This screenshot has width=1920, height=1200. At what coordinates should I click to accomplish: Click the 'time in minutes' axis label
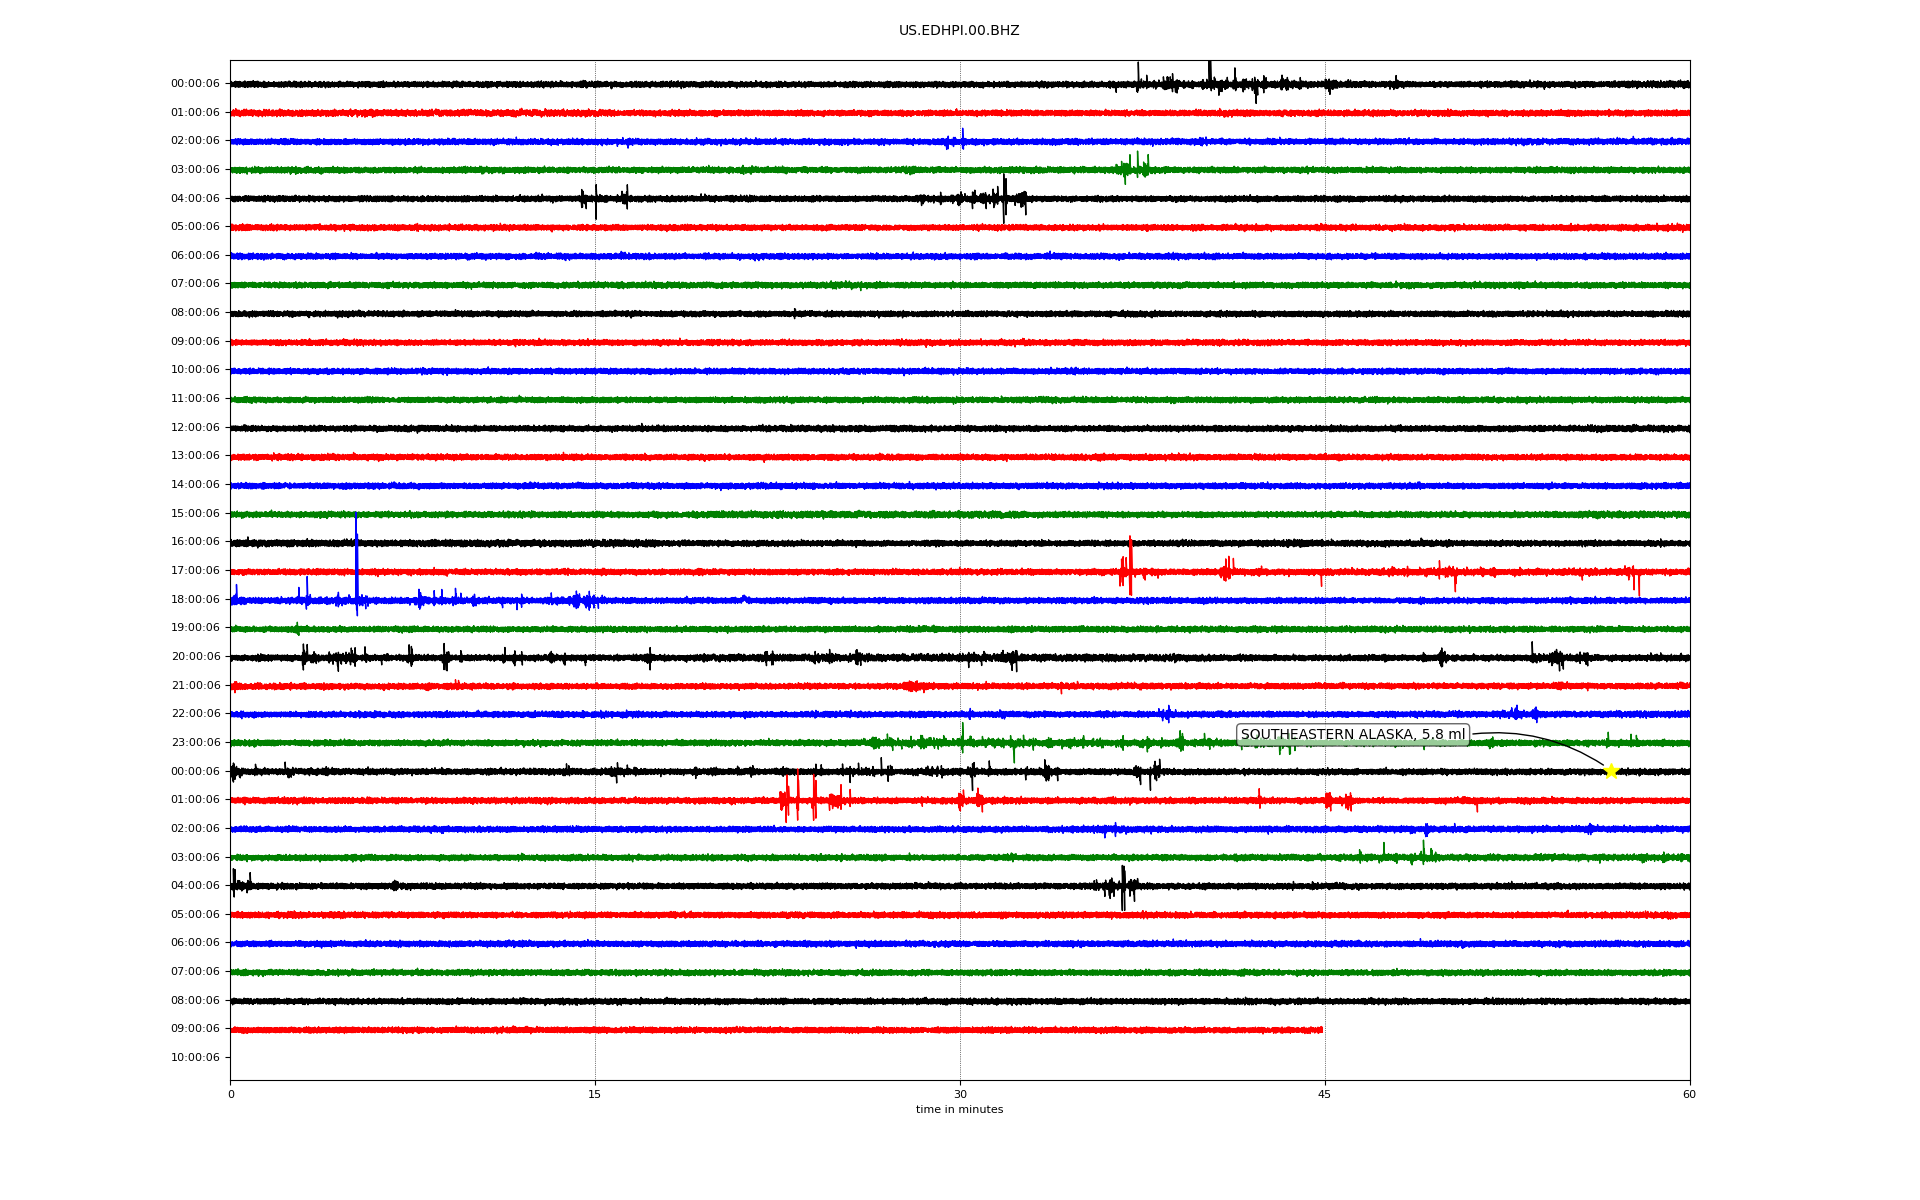958,1110
